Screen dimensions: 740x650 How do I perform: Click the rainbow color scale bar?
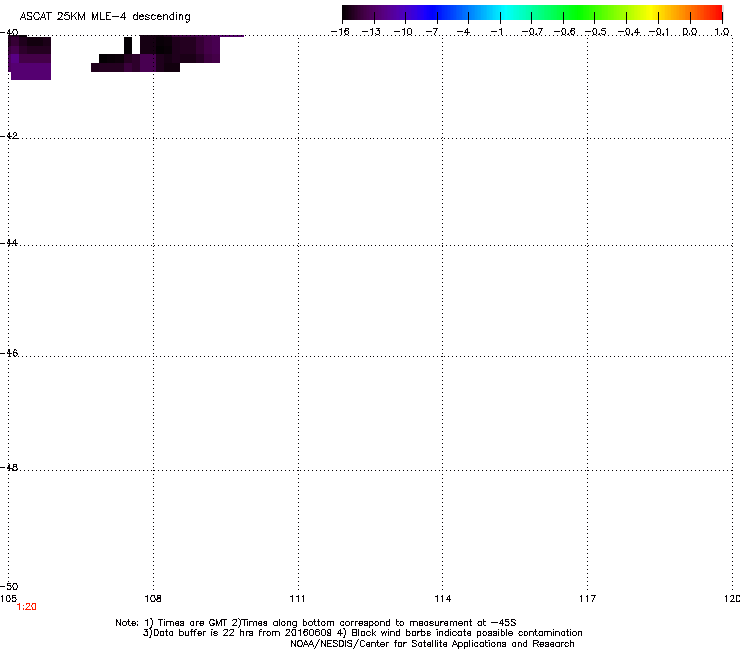click(532, 12)
